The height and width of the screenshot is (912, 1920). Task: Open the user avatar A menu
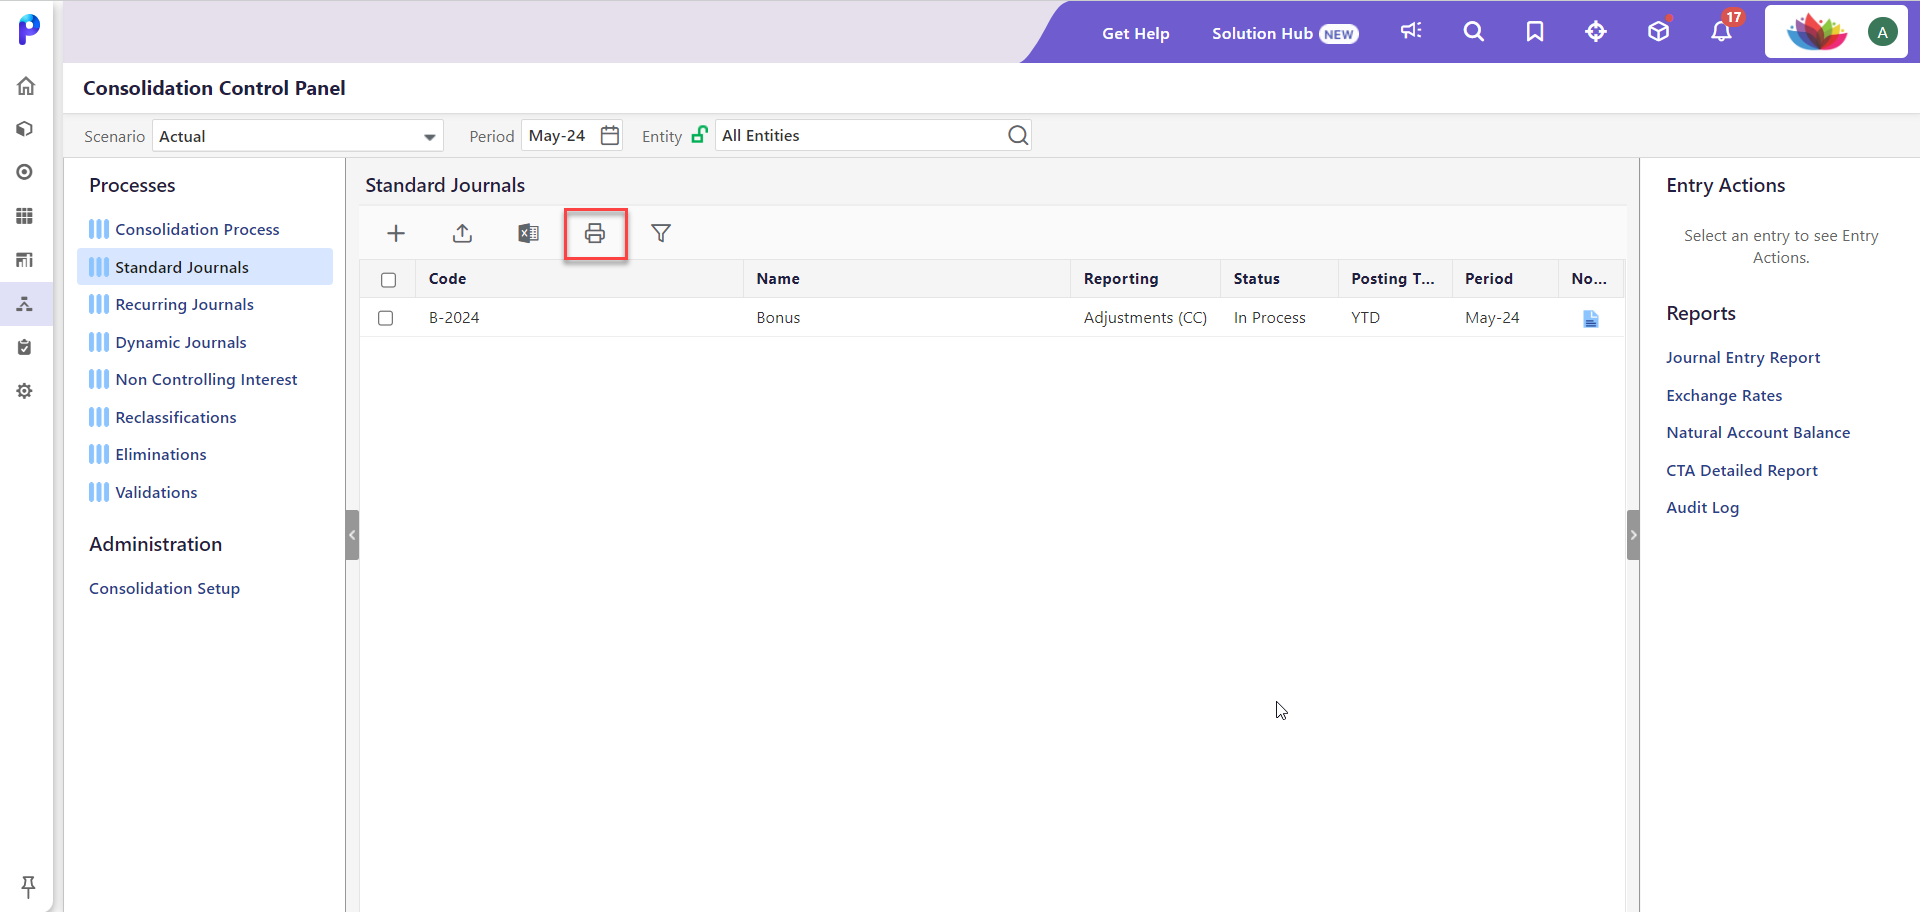[x=1883, y=32]
